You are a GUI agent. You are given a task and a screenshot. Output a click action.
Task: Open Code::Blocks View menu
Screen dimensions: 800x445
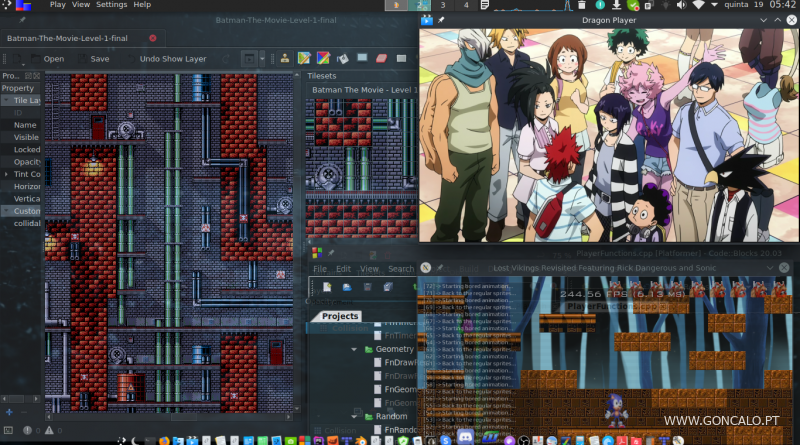click(369, 268)
